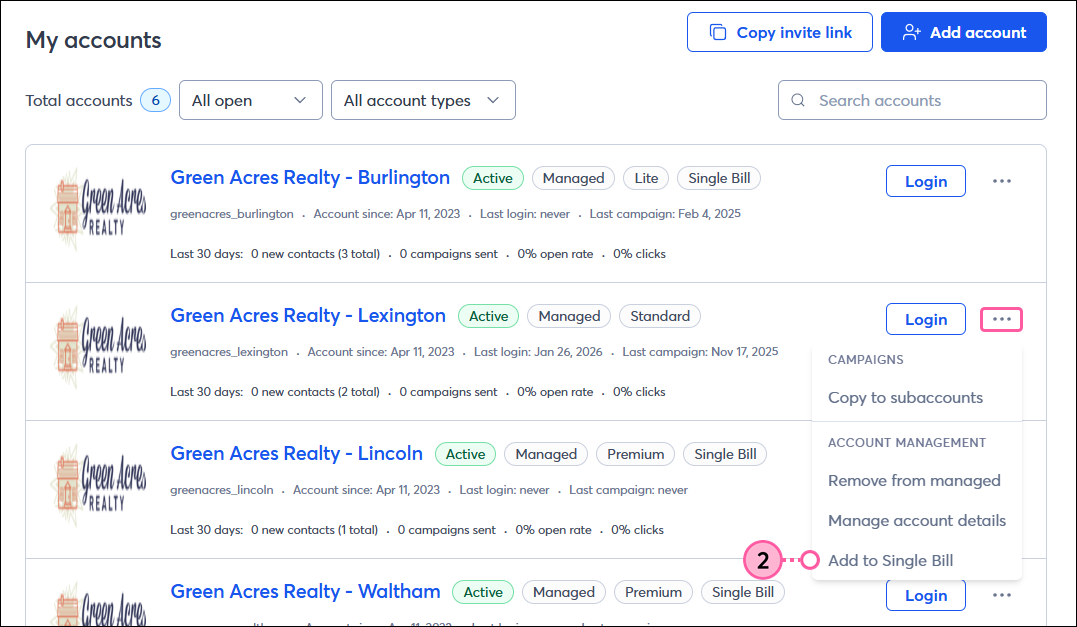Image resolution: width=1077 pixels, height=627 pixels.
Task: Click Lincoln's Single Bill tag
Action: (725, 454)
